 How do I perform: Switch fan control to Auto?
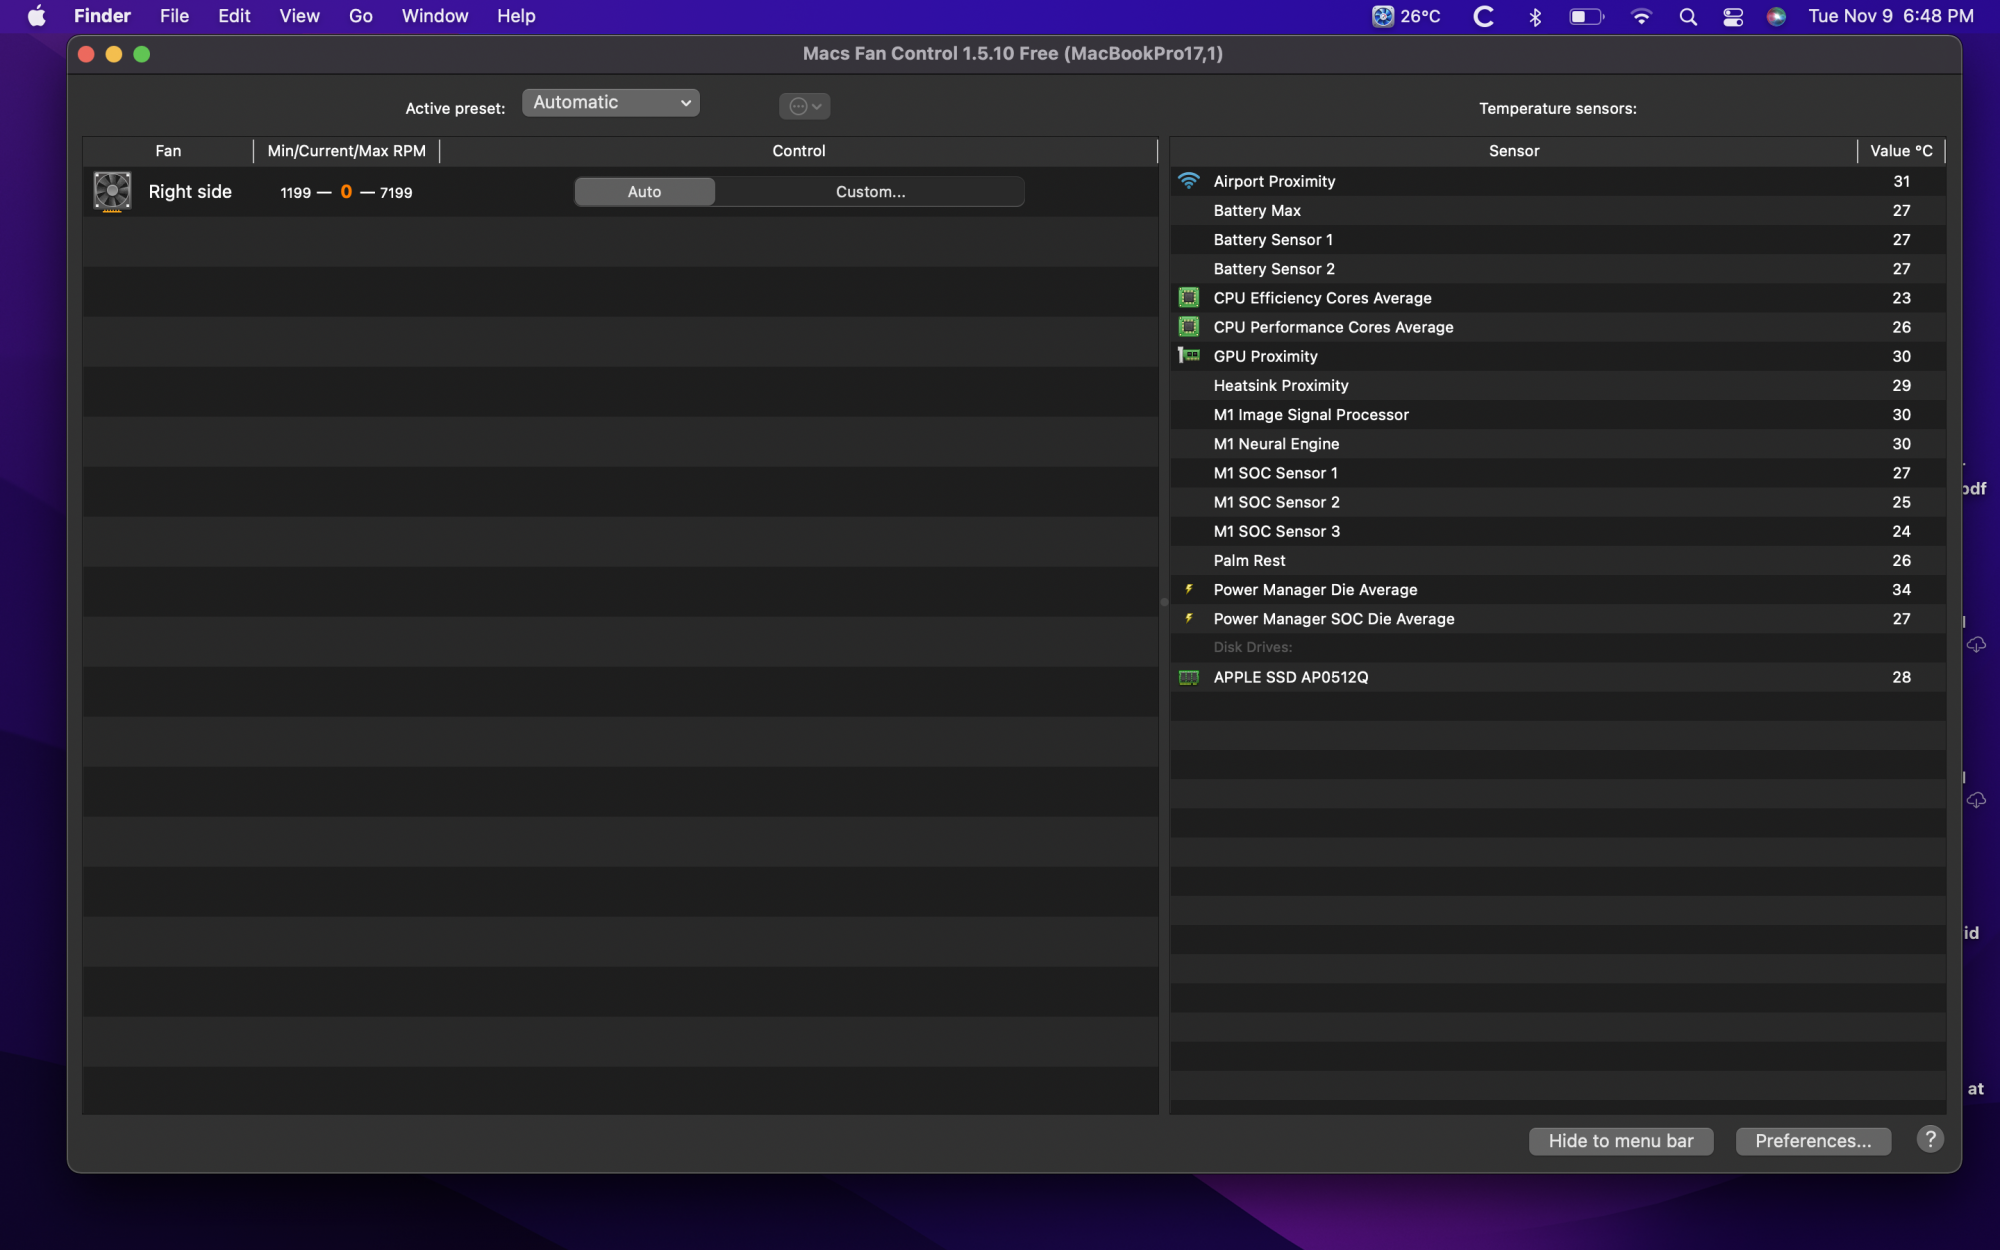pos(644,192)
